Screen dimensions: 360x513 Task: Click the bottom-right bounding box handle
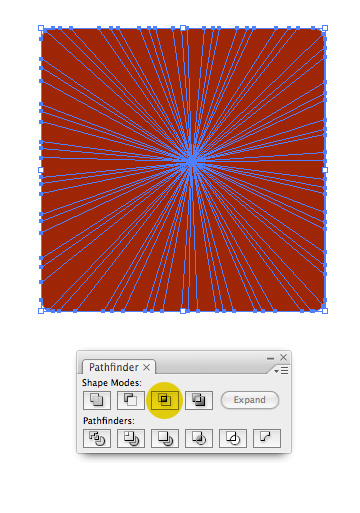pos(325,311)
